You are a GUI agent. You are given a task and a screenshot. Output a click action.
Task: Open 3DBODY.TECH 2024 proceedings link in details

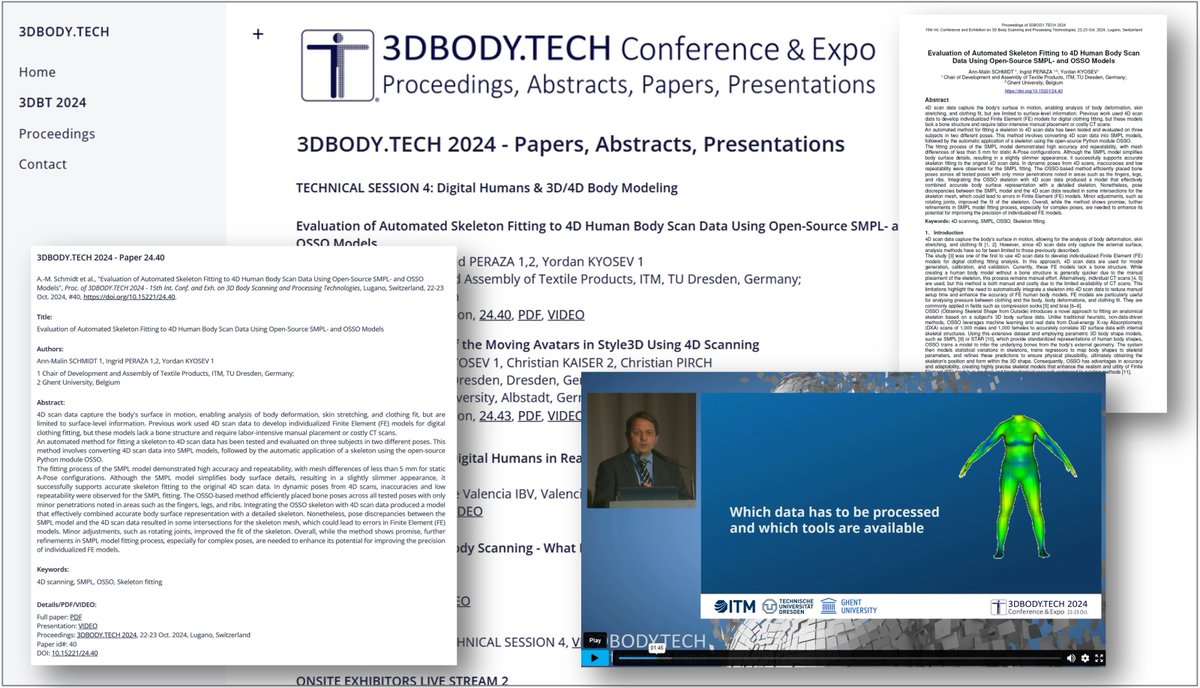coord(107,635)
